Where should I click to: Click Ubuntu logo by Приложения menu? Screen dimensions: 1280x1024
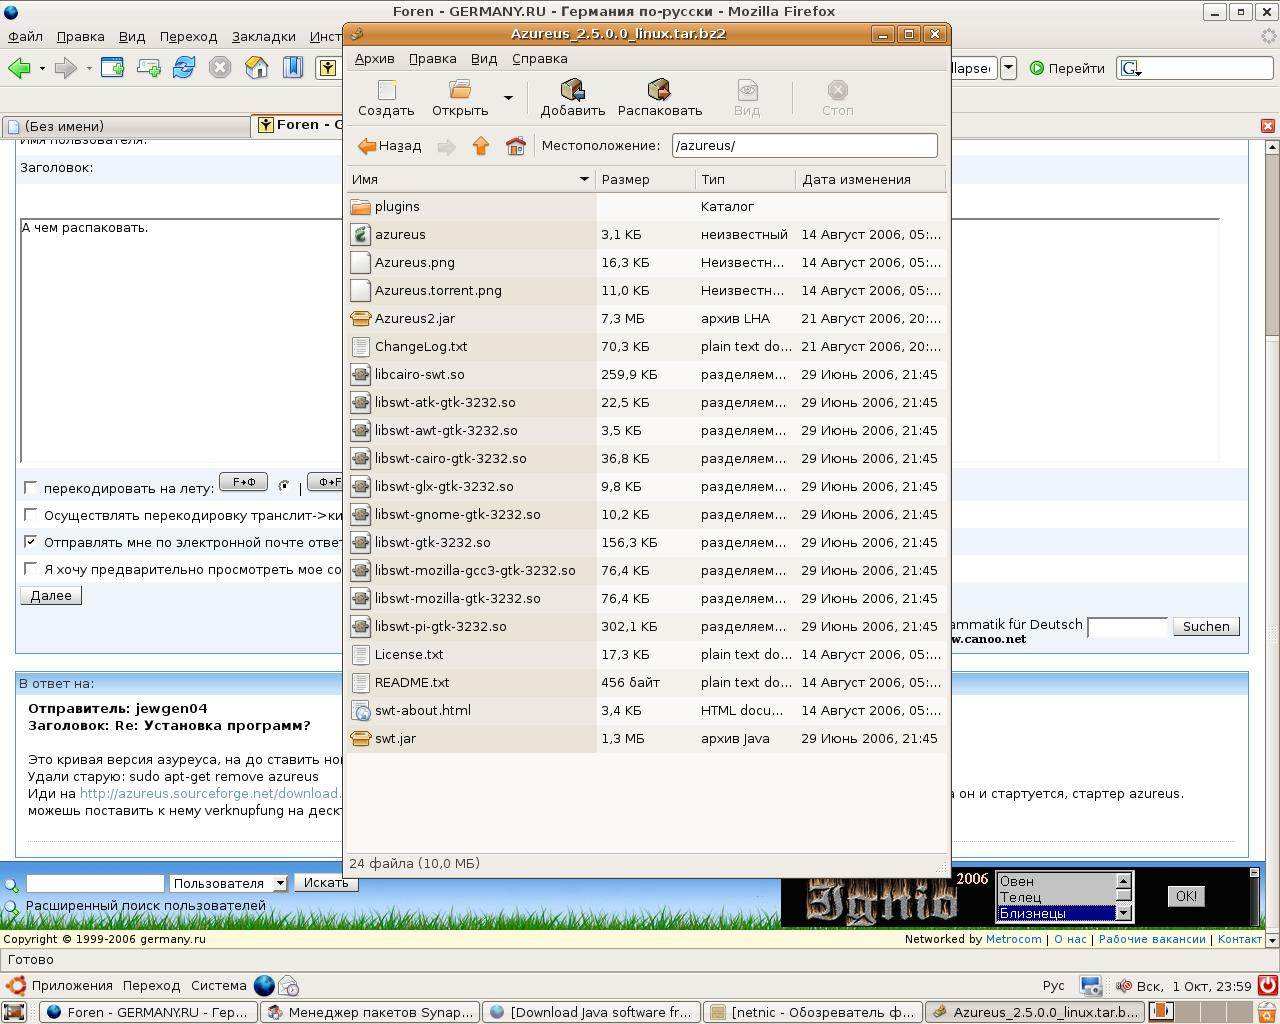click(15, 985)
